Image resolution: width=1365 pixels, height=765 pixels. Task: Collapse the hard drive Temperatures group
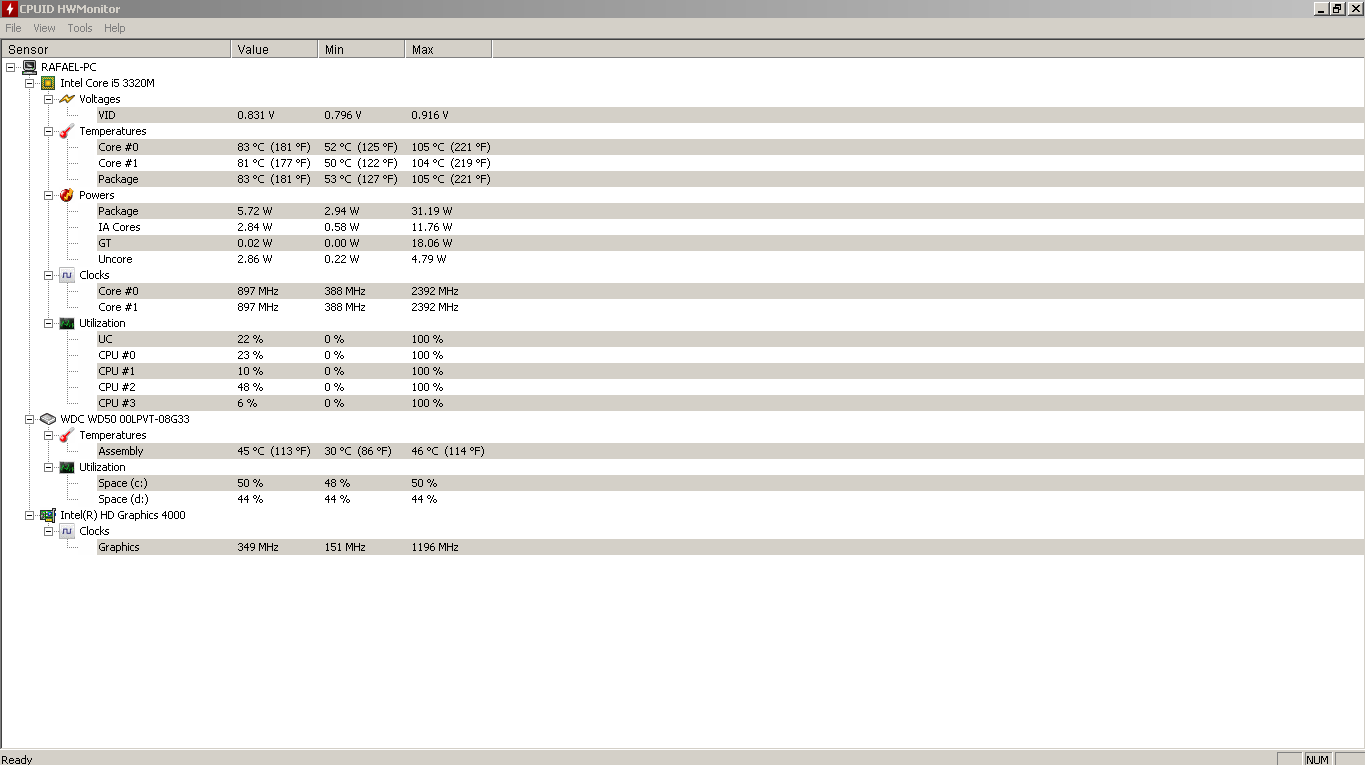48,435
